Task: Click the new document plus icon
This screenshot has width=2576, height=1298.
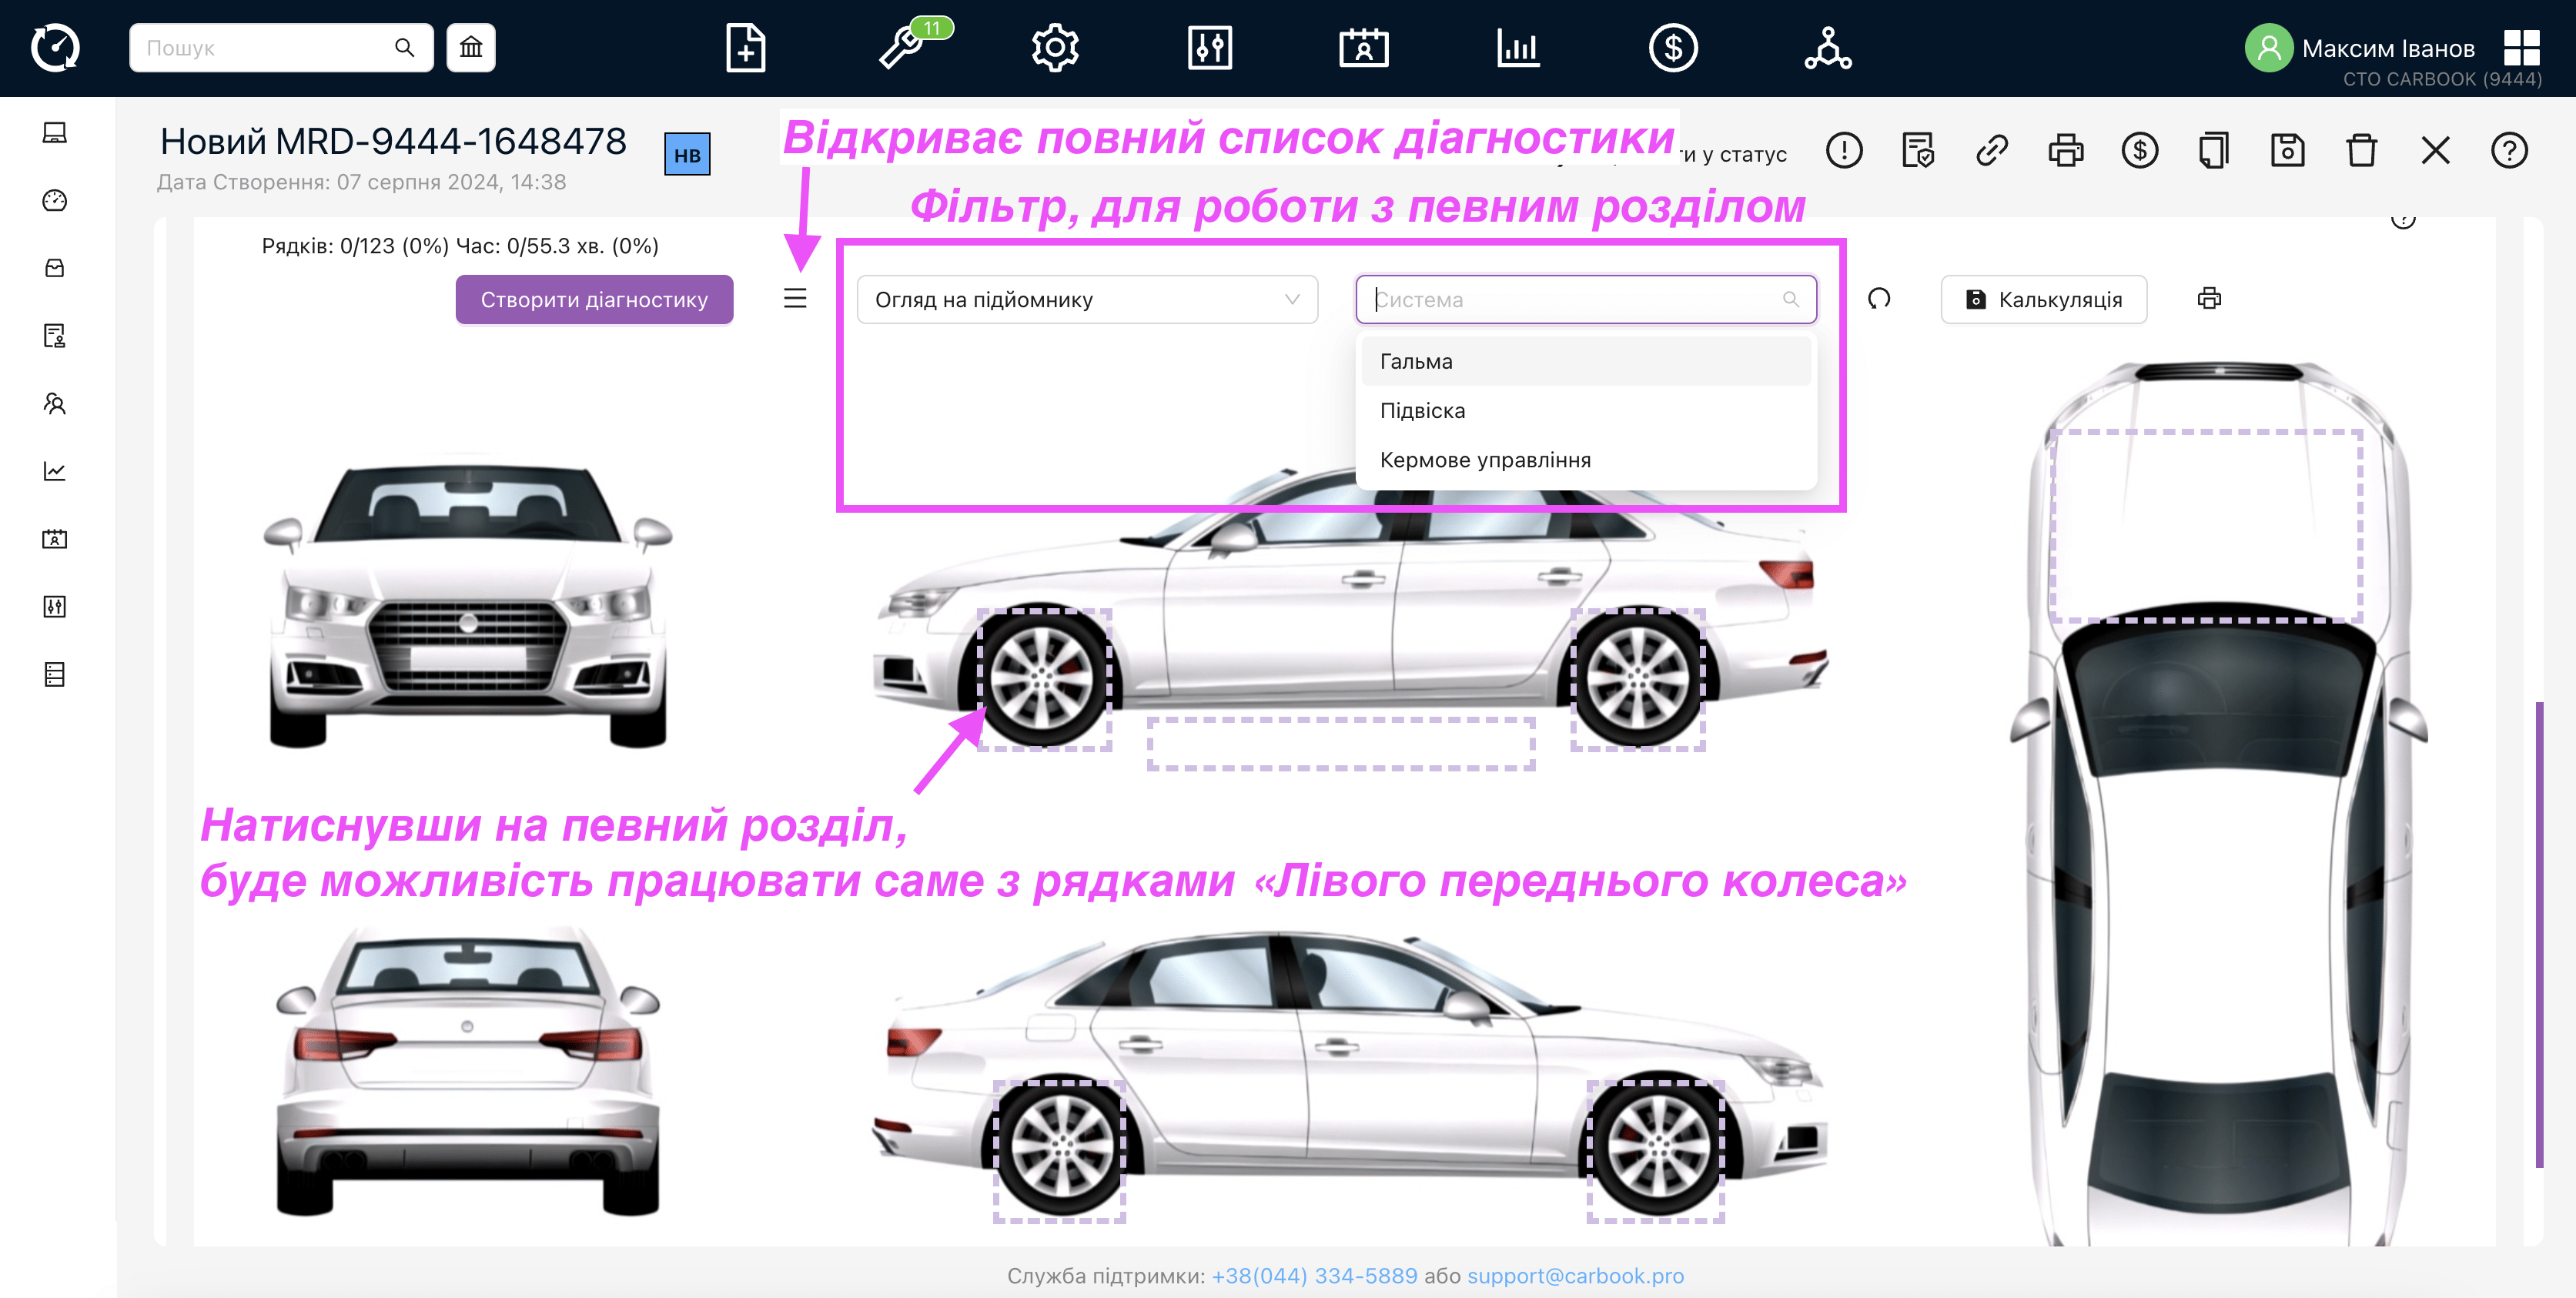Action: [746, 47]
